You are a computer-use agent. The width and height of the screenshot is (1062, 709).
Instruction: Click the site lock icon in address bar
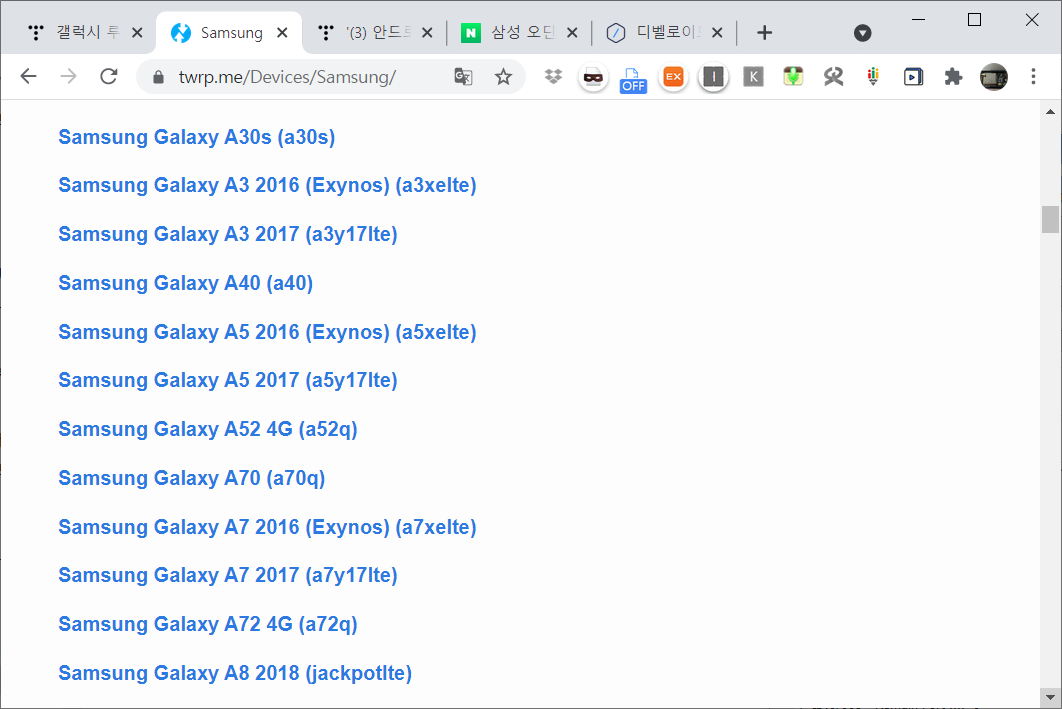pyautogui.click(x=158, y=77)
